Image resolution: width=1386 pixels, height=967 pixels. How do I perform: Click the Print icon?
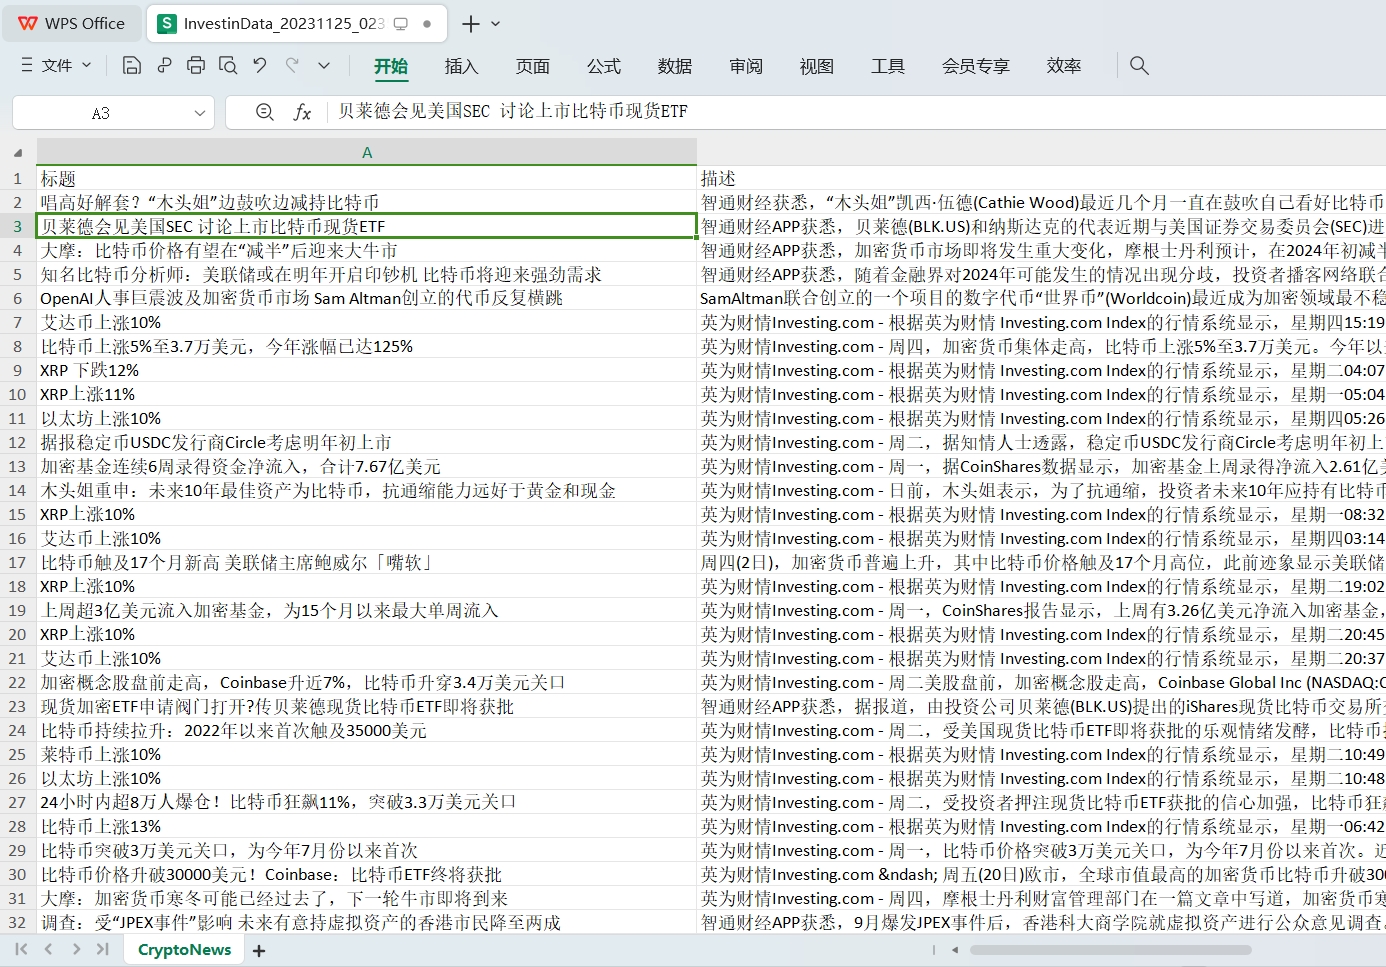196,66
